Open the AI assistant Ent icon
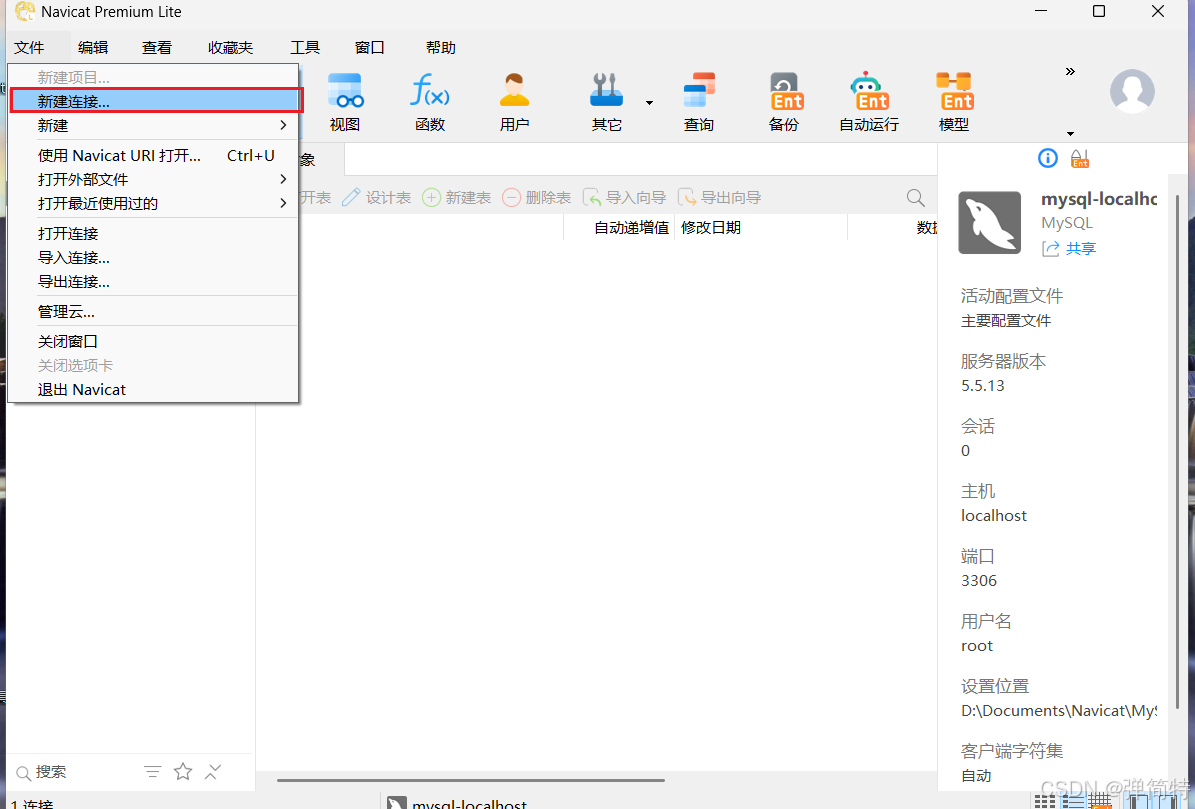1195x809 pixels. (1080, 158)
